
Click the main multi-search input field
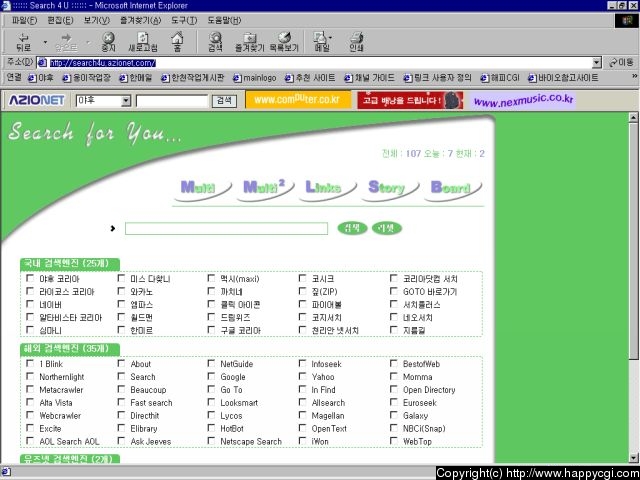[226, 229]
